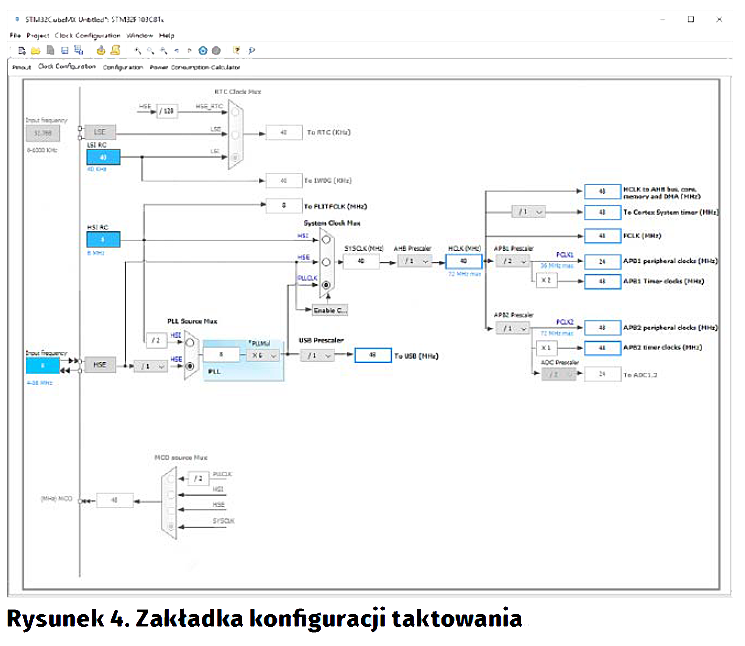The image size is (745, 646).
Task: Open the USB Prescaler dropdown
Action: point(318,355)
